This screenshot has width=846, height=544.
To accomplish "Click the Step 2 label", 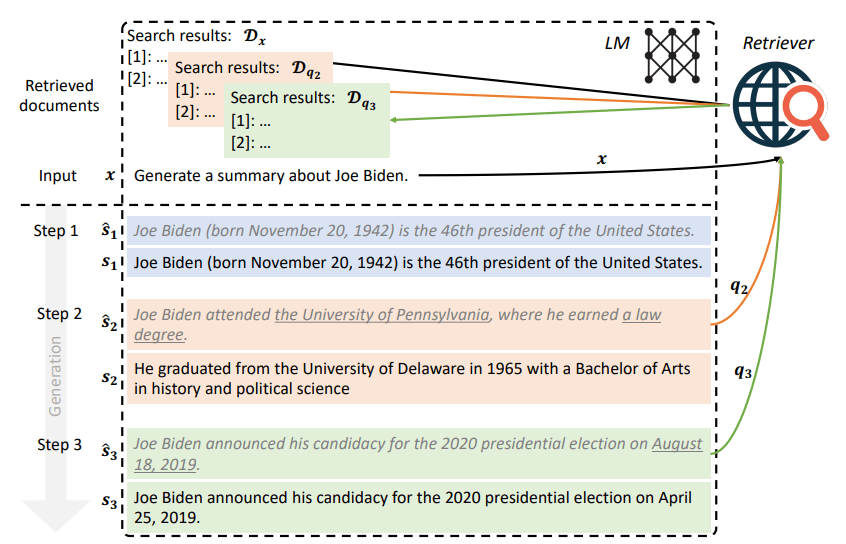I will coord(60,314).
